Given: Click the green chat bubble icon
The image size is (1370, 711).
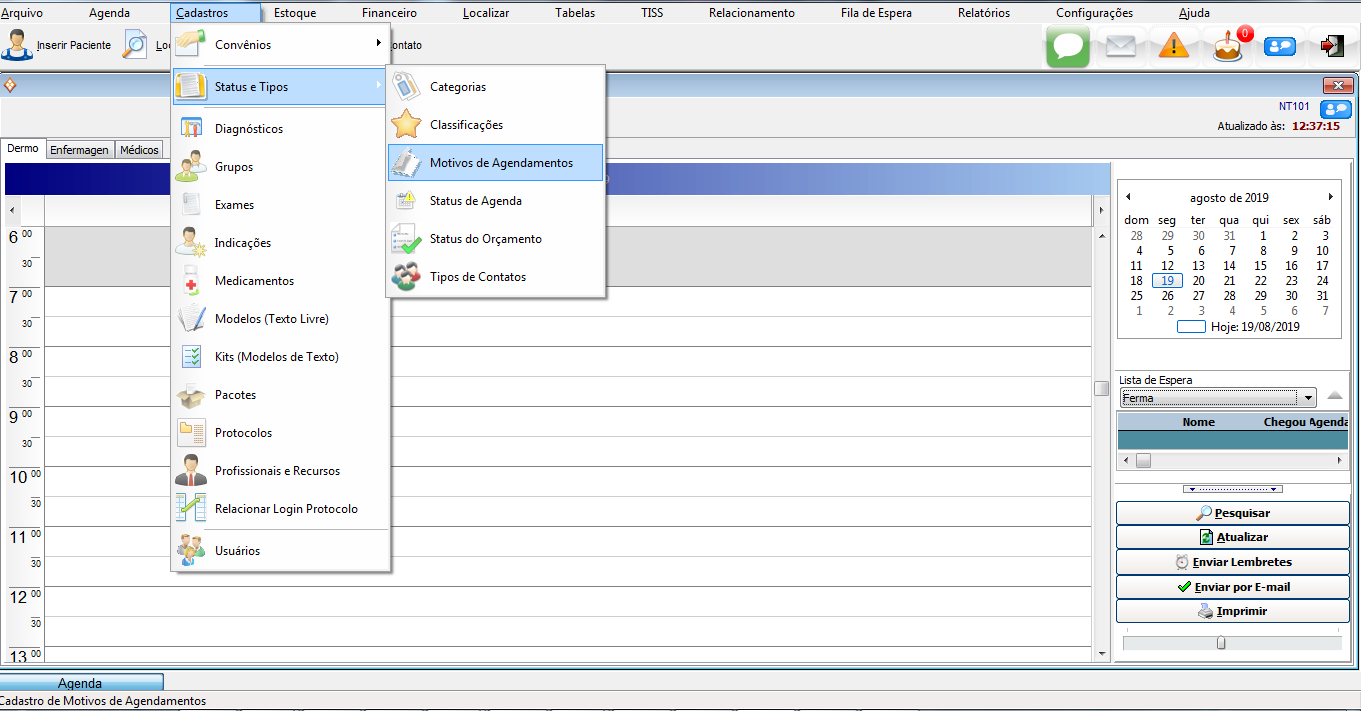Looking at the screenshot, I should tap(1067, 46).
